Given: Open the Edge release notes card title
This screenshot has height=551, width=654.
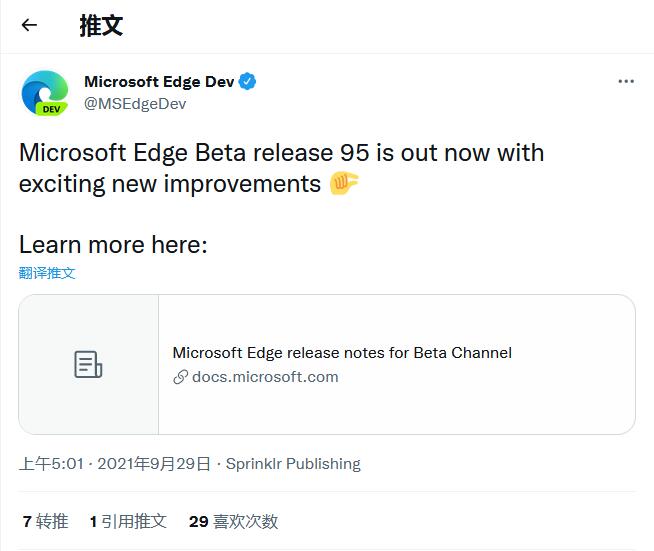Looking at the screenshot, I should click(342, 352).
